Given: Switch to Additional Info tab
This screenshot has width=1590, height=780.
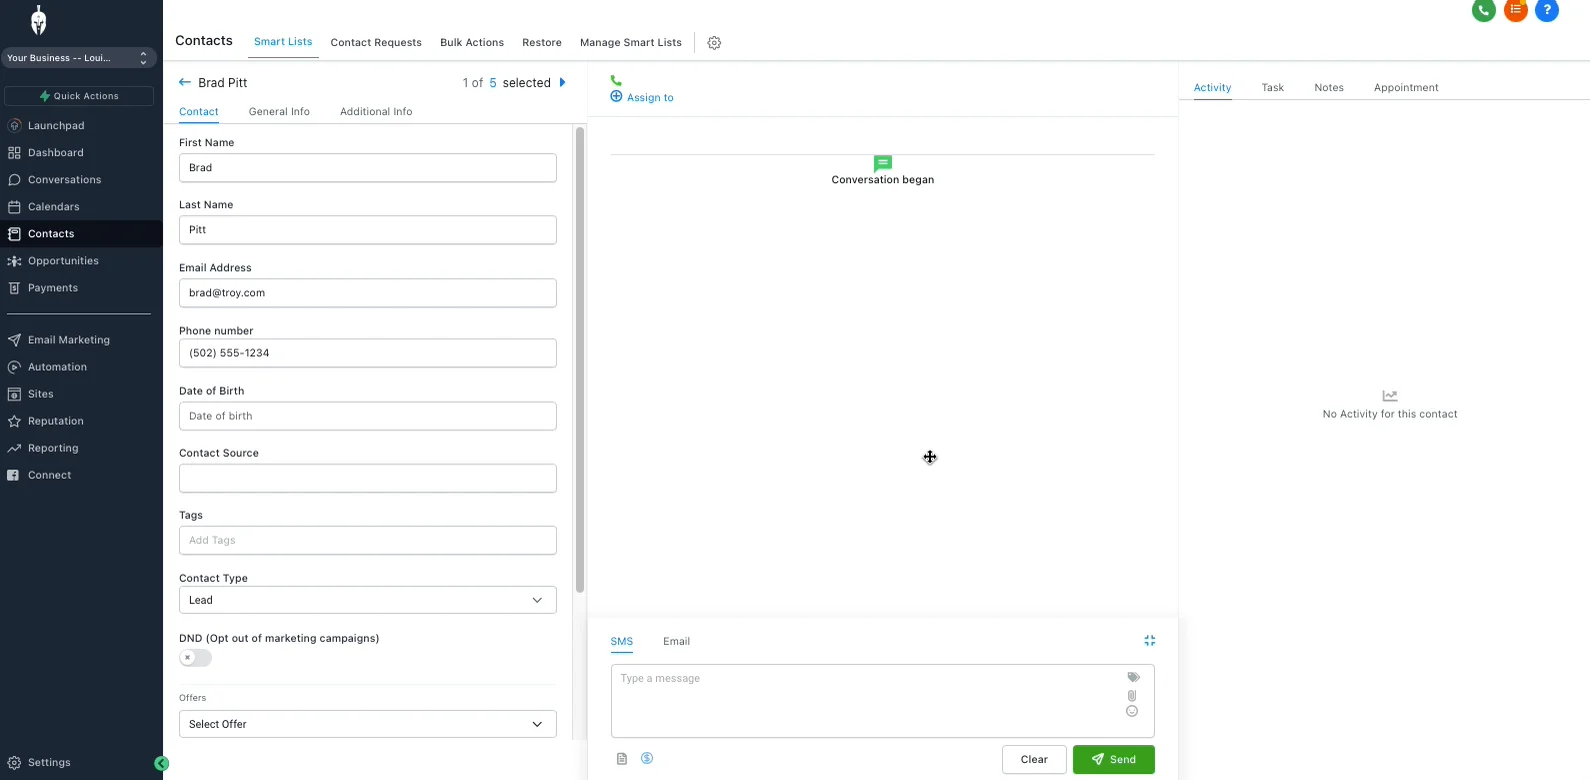Looking at the screenshot, I should [x=376, y=112].
